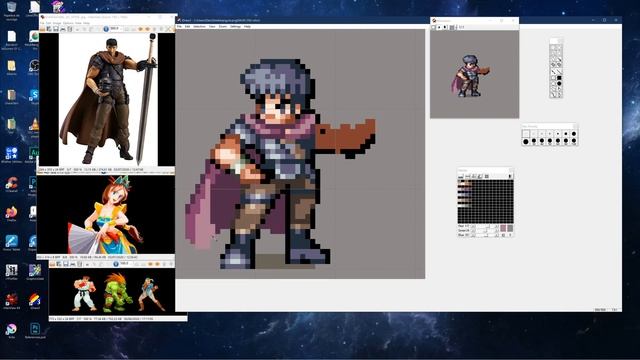The width and height of the screenshot is (640, 360).
Task: Click the blue info icon in bottom IrfanView toolbar
Action: (x=116, y=264)
